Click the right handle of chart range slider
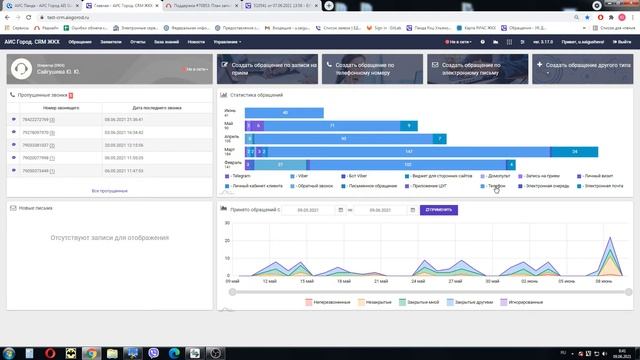The width and height of the screenshot is (640, 360). tap(629, 292)
